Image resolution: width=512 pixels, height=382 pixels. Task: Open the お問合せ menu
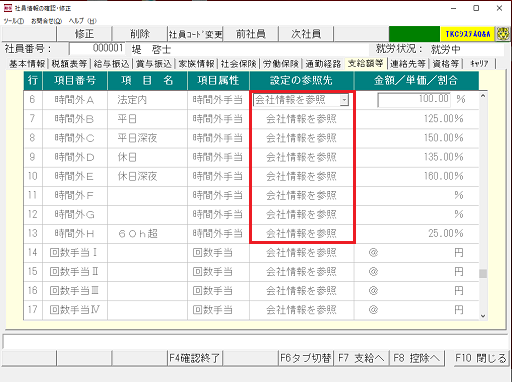46,21
